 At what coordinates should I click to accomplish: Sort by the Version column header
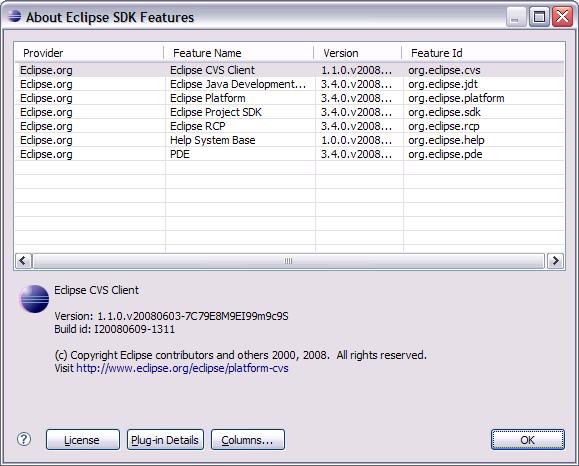pyautogui.click(x=358, y=53)
